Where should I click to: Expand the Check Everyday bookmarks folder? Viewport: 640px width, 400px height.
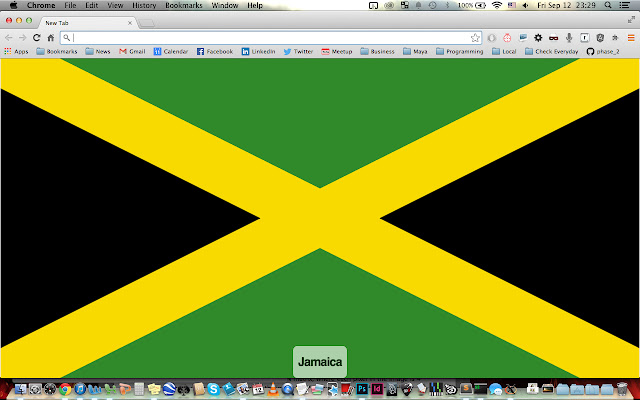[551, 51]
